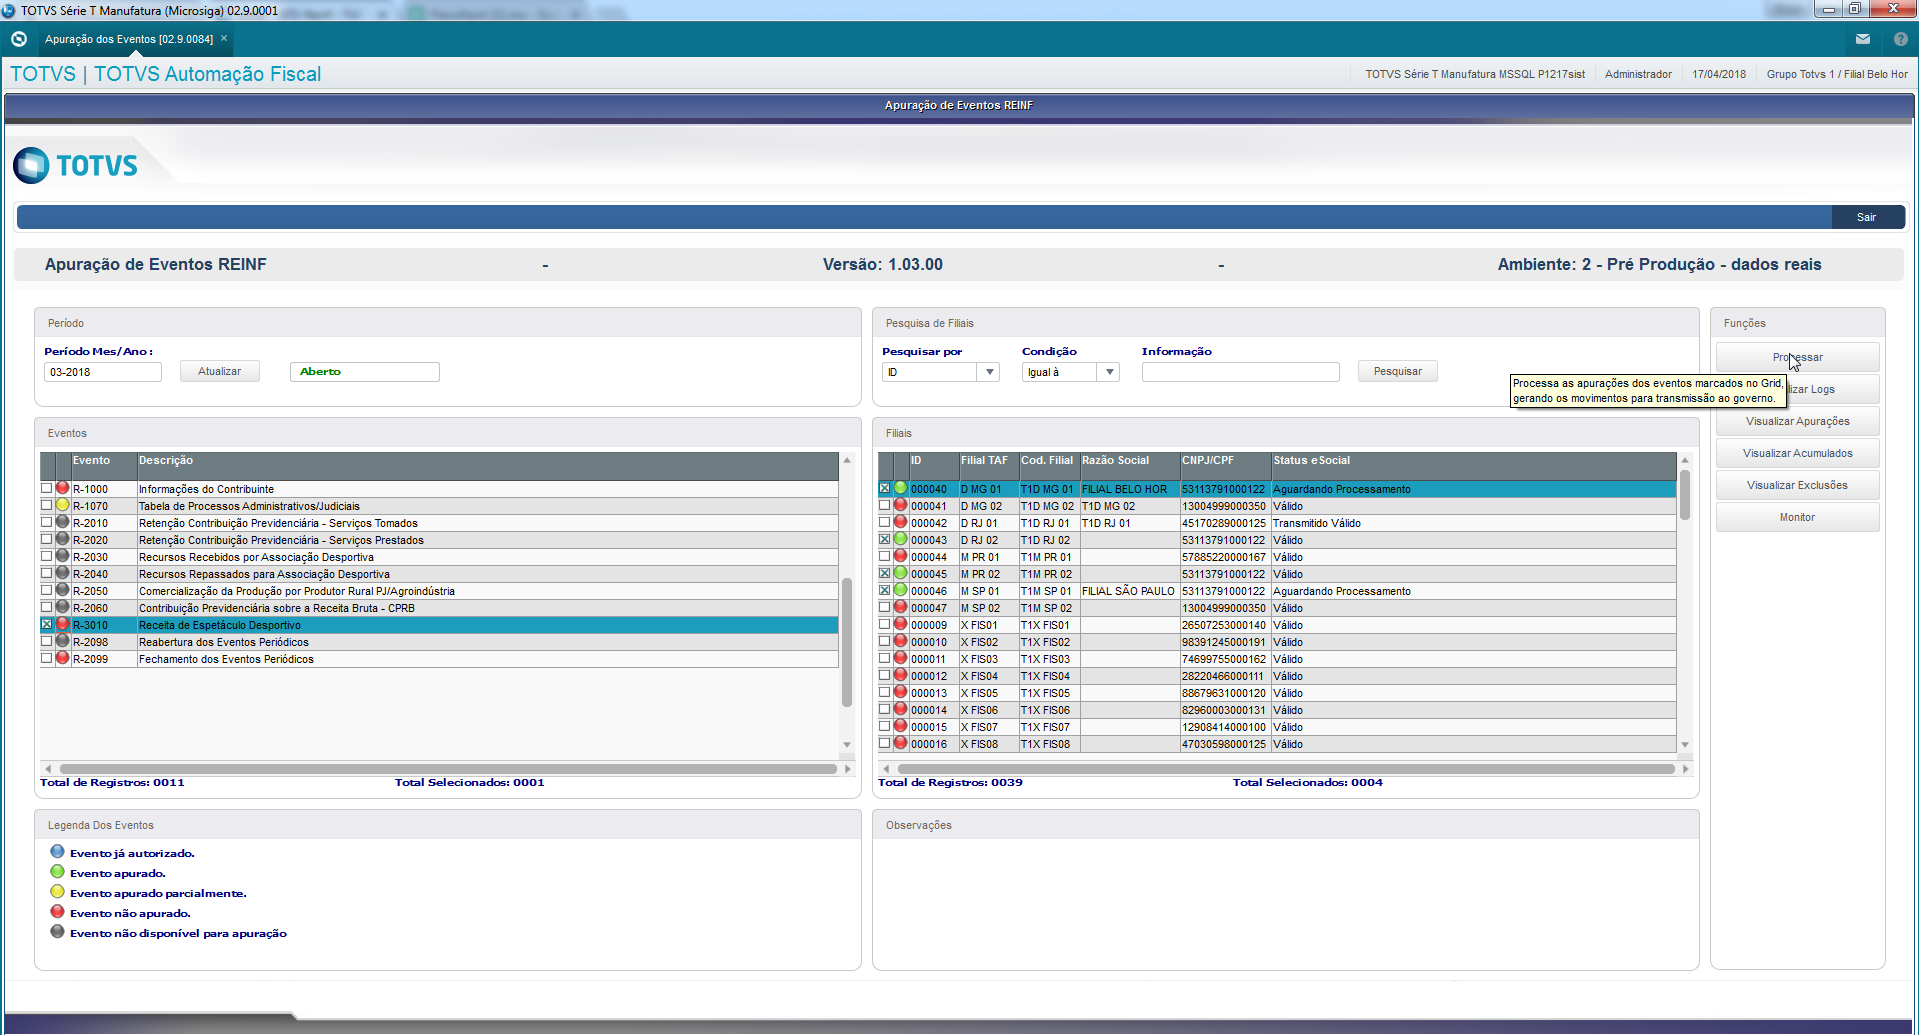Select row 'Reabertura dos Eventos Periódicos'
The height and width of the screenshot is (1035, 1919).
[x=439, y=642]
